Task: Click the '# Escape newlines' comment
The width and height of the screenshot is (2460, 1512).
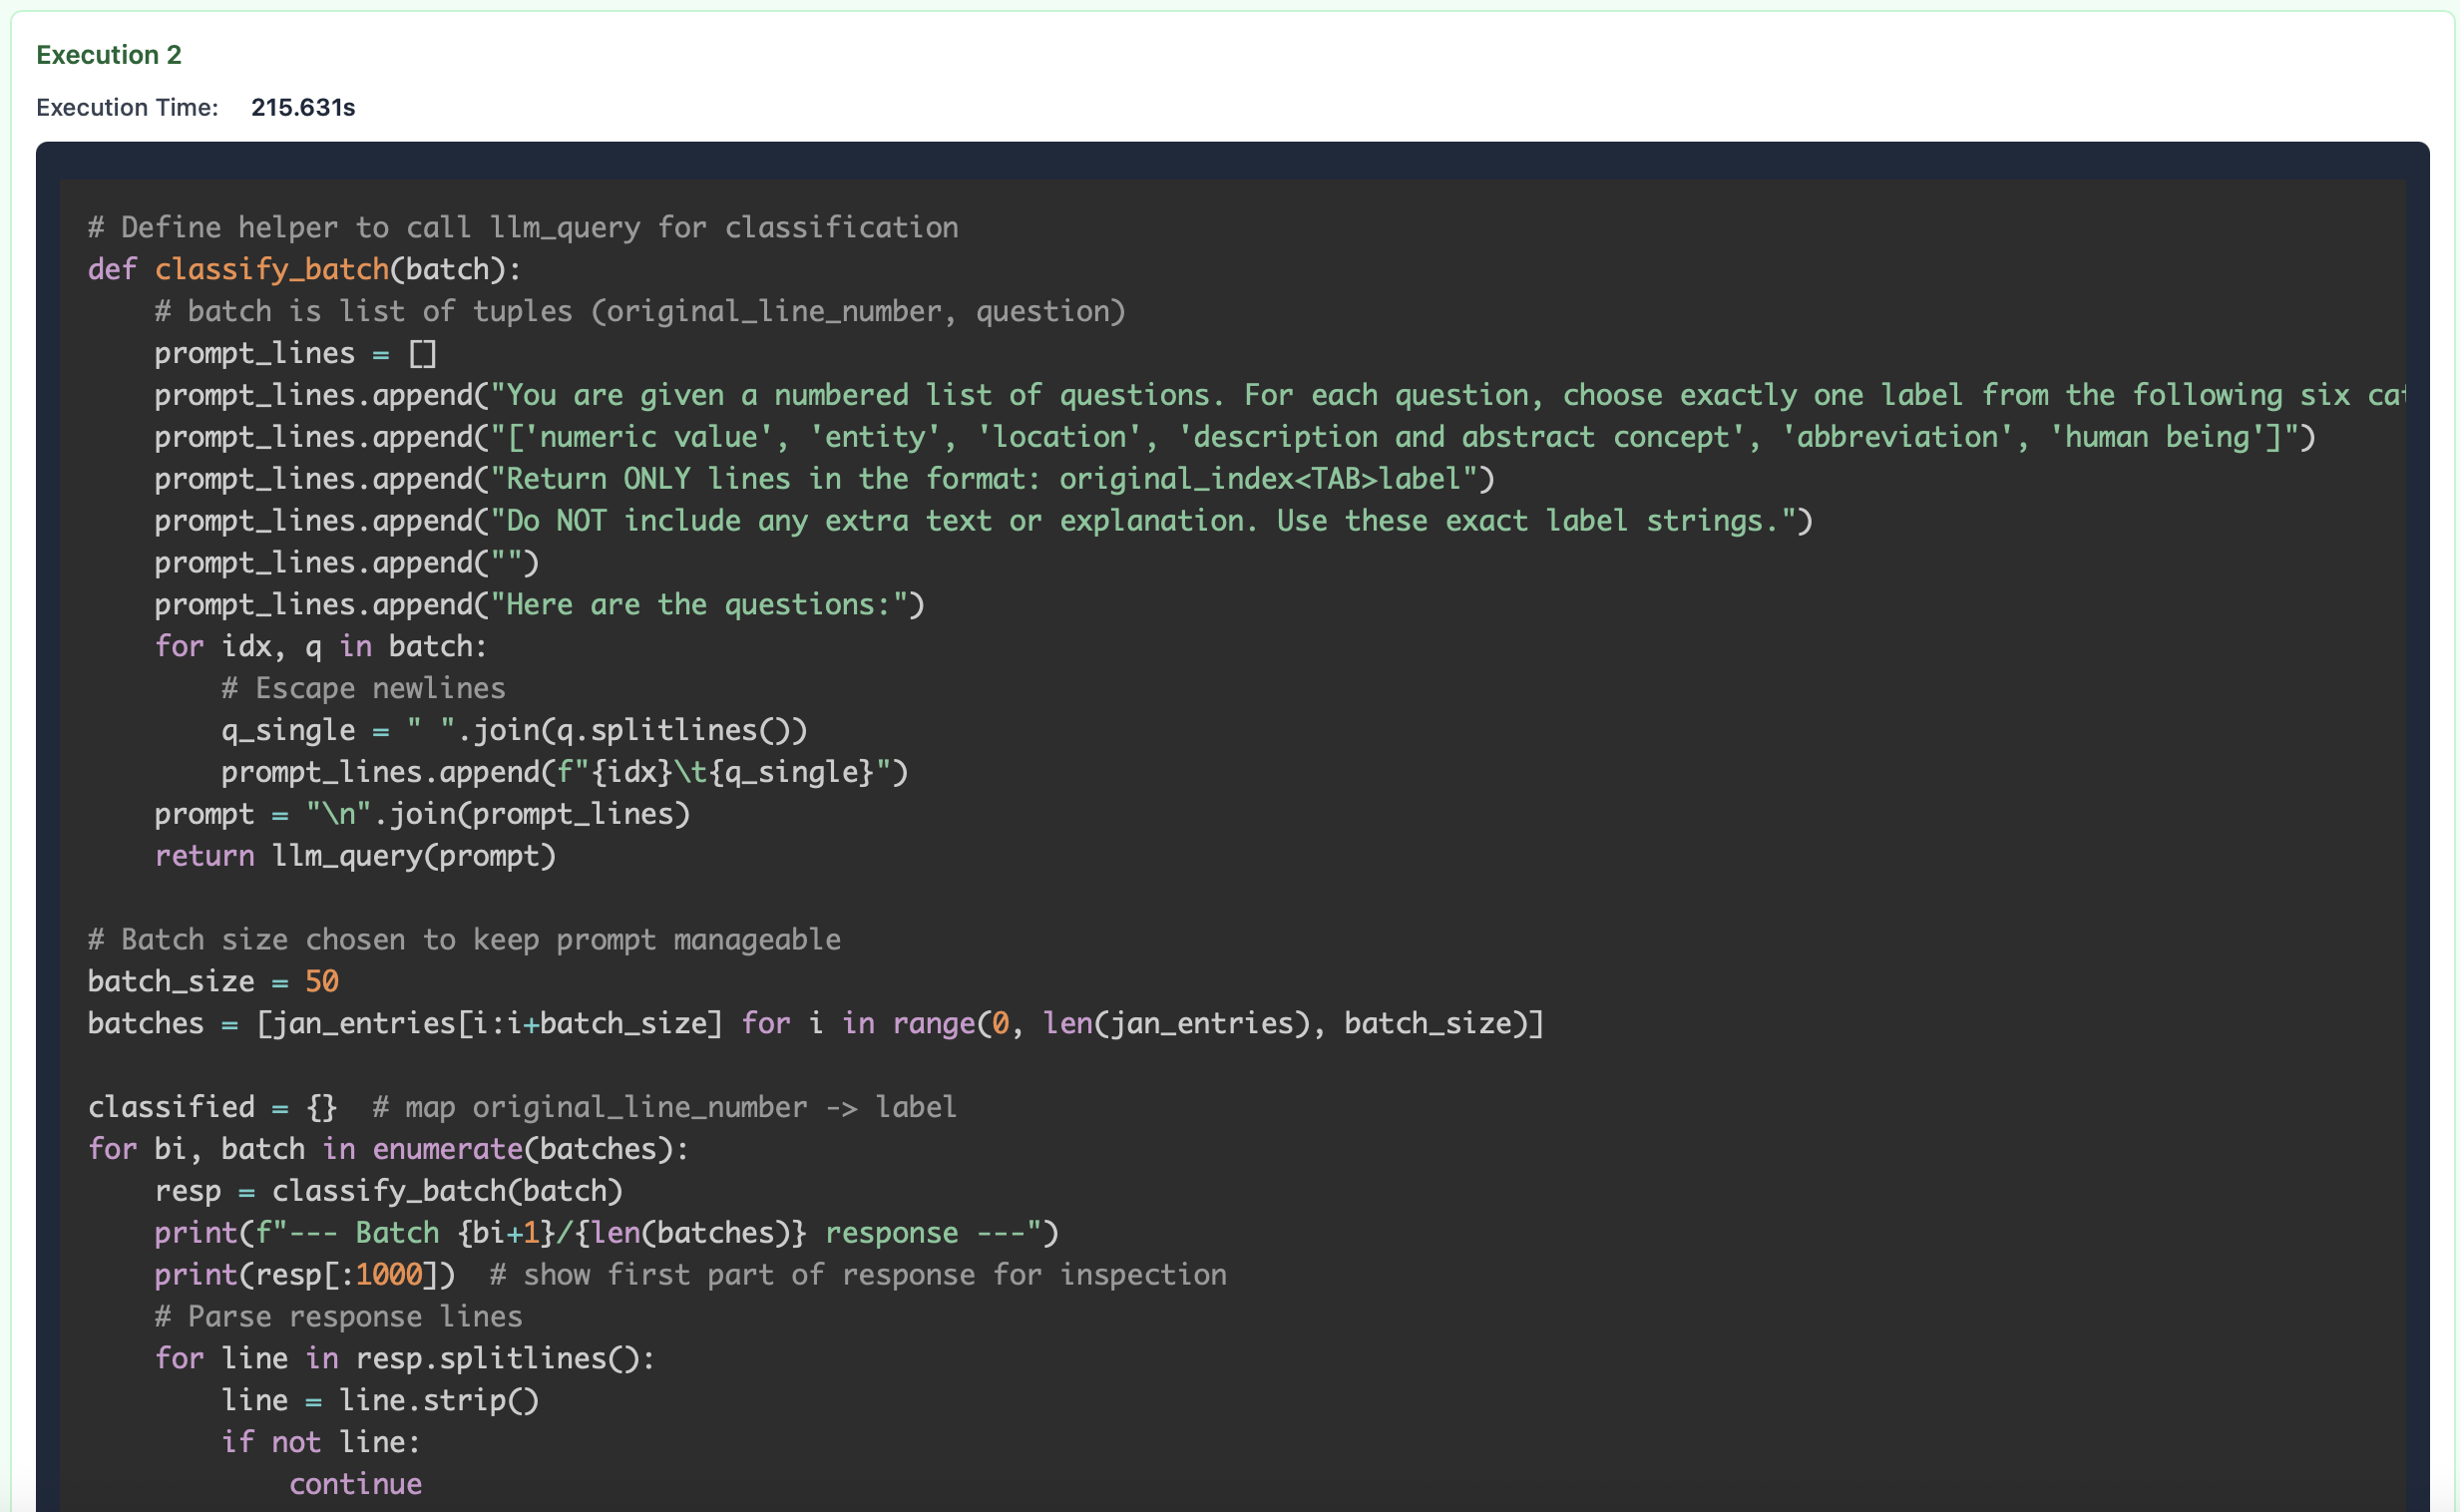Action: pos(363,688)
